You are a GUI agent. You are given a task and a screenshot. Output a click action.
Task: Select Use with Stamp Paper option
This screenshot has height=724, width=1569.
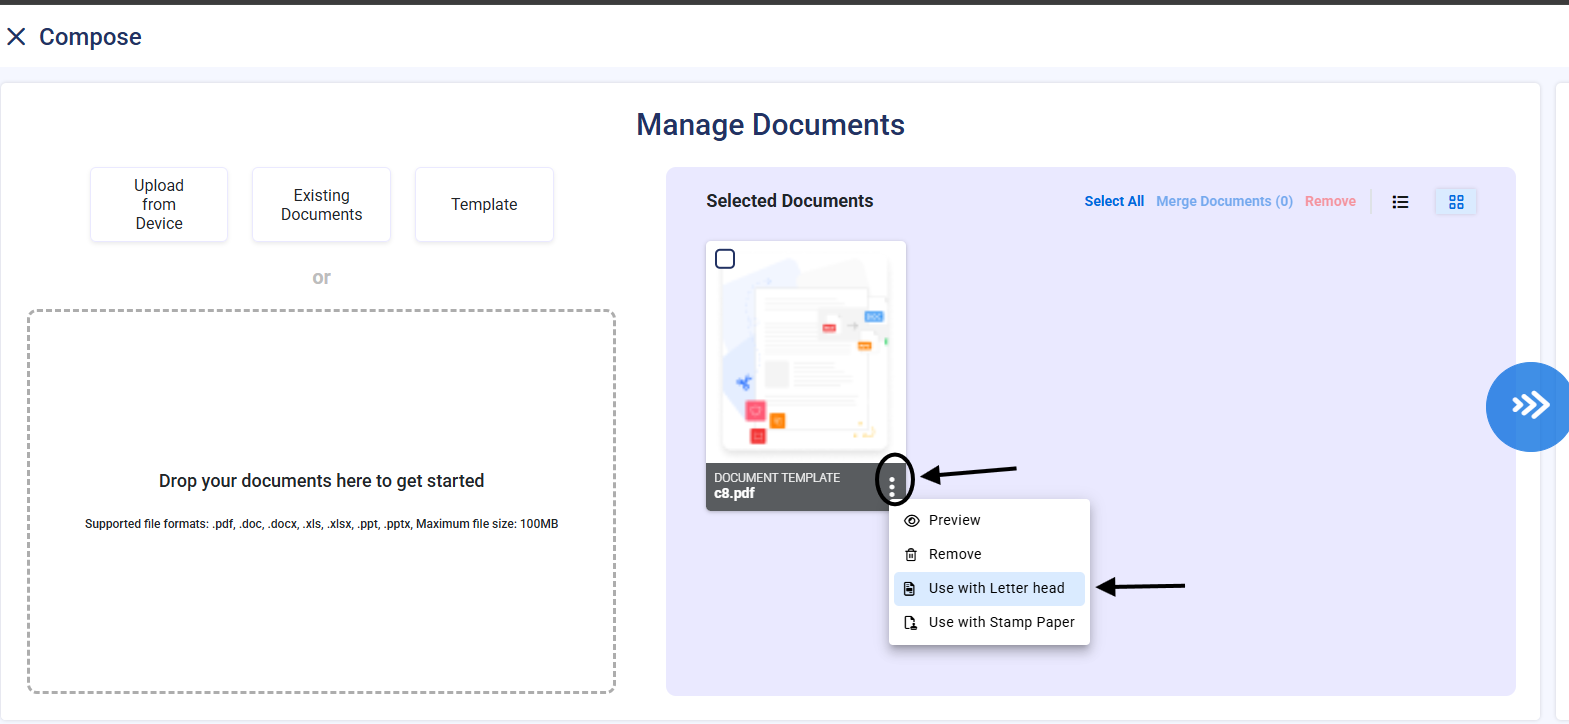click(x=1001, y=623)
